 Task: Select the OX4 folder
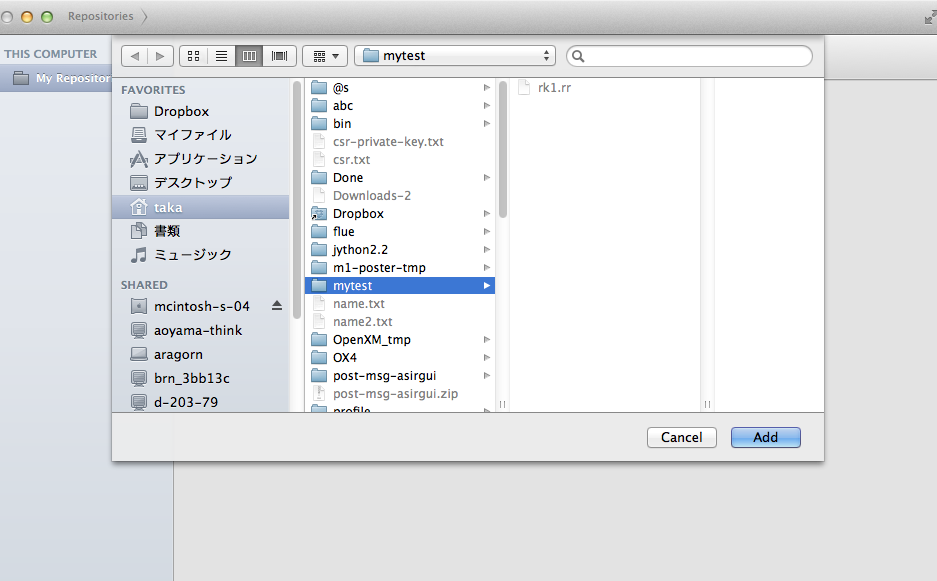(x=399, y=357)
